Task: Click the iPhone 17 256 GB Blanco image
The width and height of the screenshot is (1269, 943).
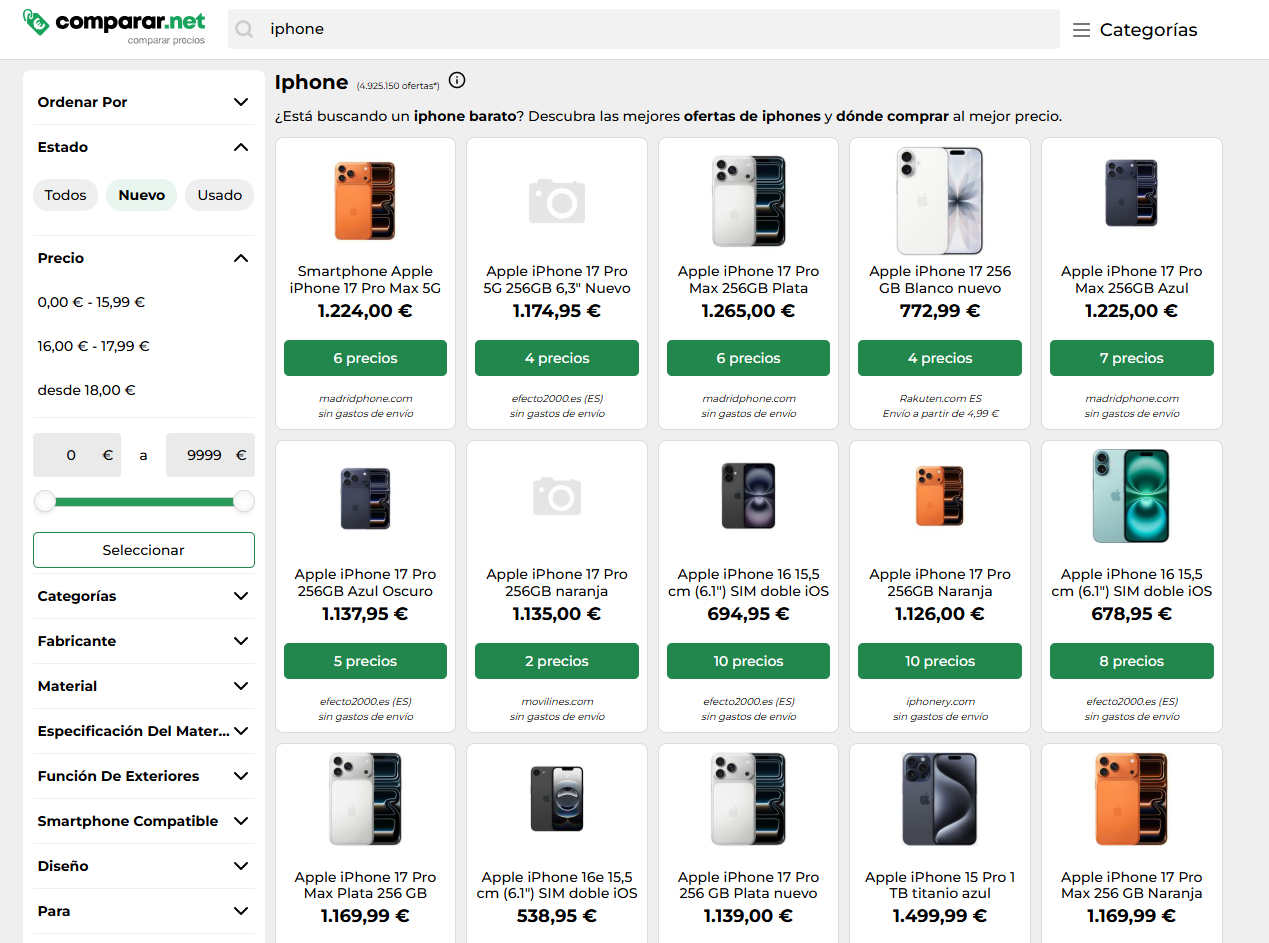Action: click(x=940, y=200)
